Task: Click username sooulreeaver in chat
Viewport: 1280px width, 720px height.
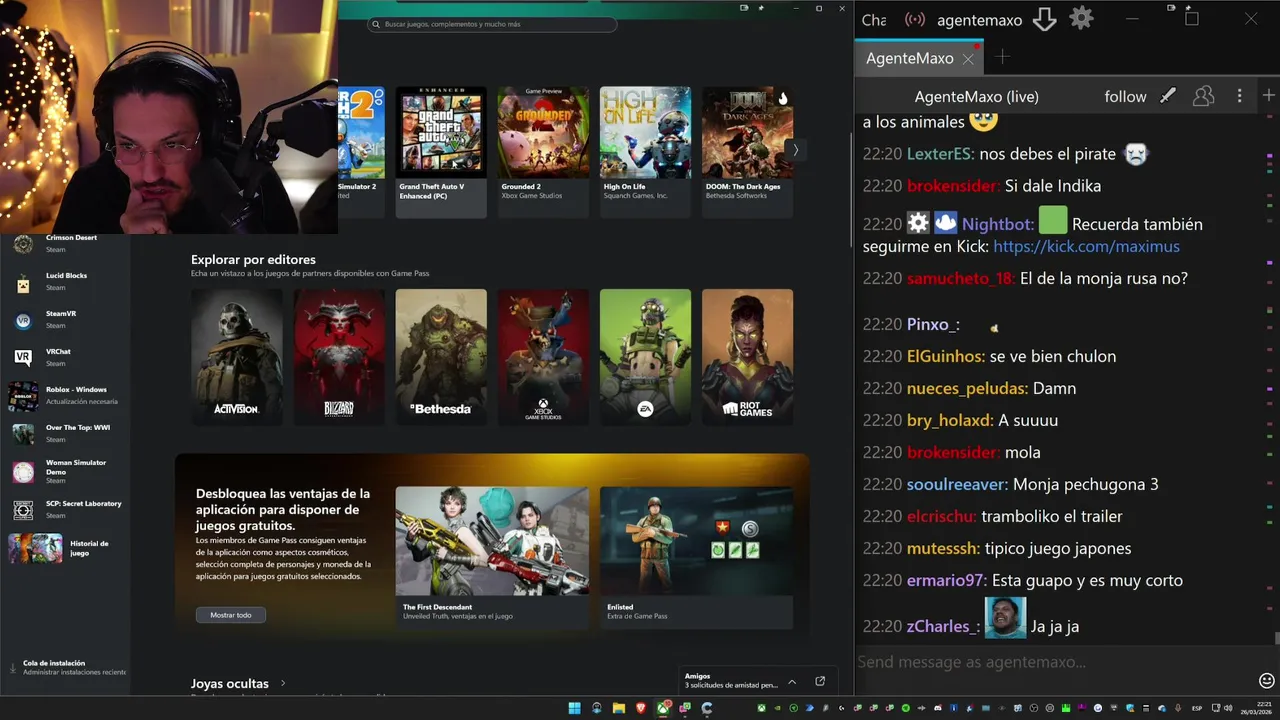Action: coord(957,484)
